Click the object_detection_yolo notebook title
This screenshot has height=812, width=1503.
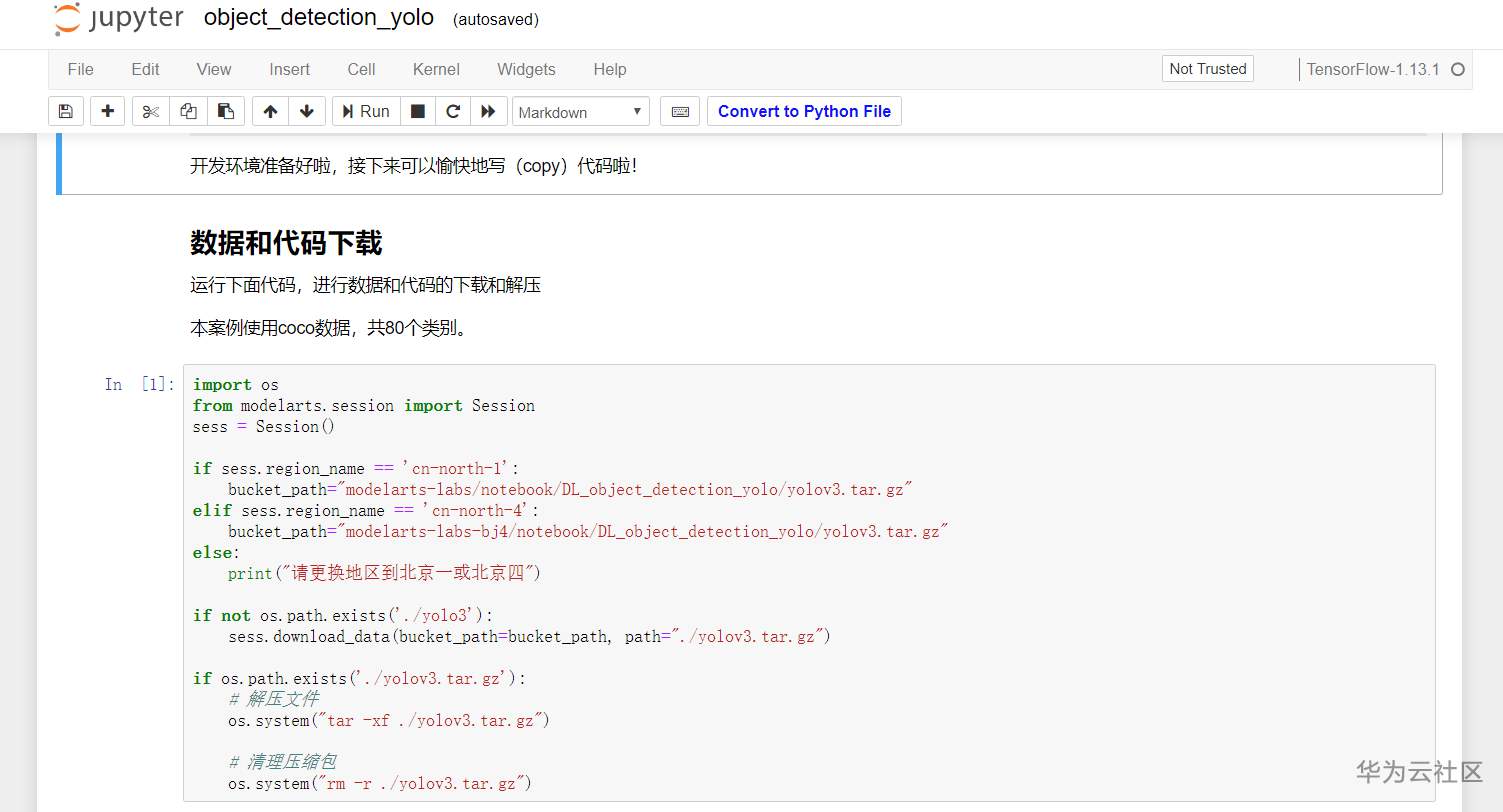319,18
